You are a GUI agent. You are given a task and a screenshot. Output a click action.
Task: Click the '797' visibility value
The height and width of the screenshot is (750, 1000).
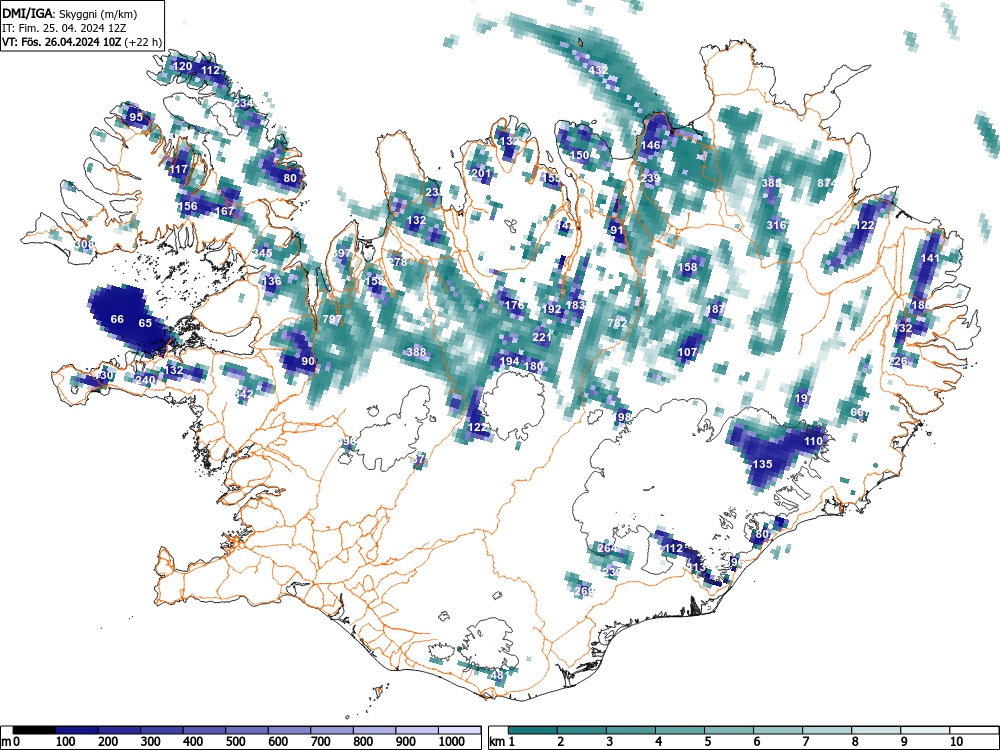(332, 320)
